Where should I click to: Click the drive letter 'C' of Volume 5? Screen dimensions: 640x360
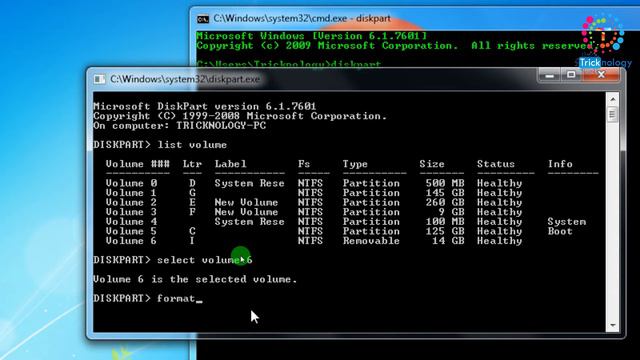pyautogui.click(x=192, y=231)
